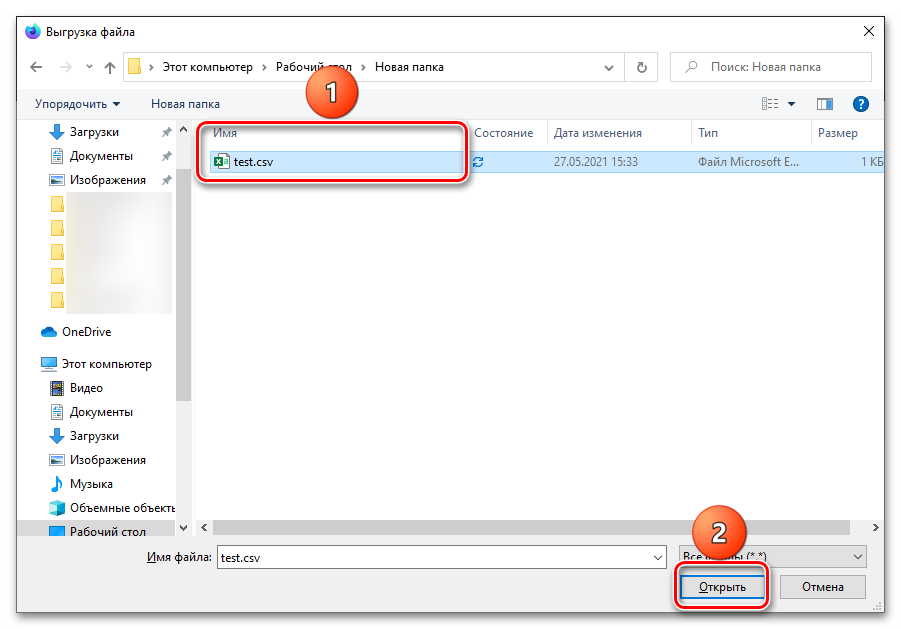Select 'Этот компьютер' in the navigation tree

pyautogui.click(x=106, y=364)
